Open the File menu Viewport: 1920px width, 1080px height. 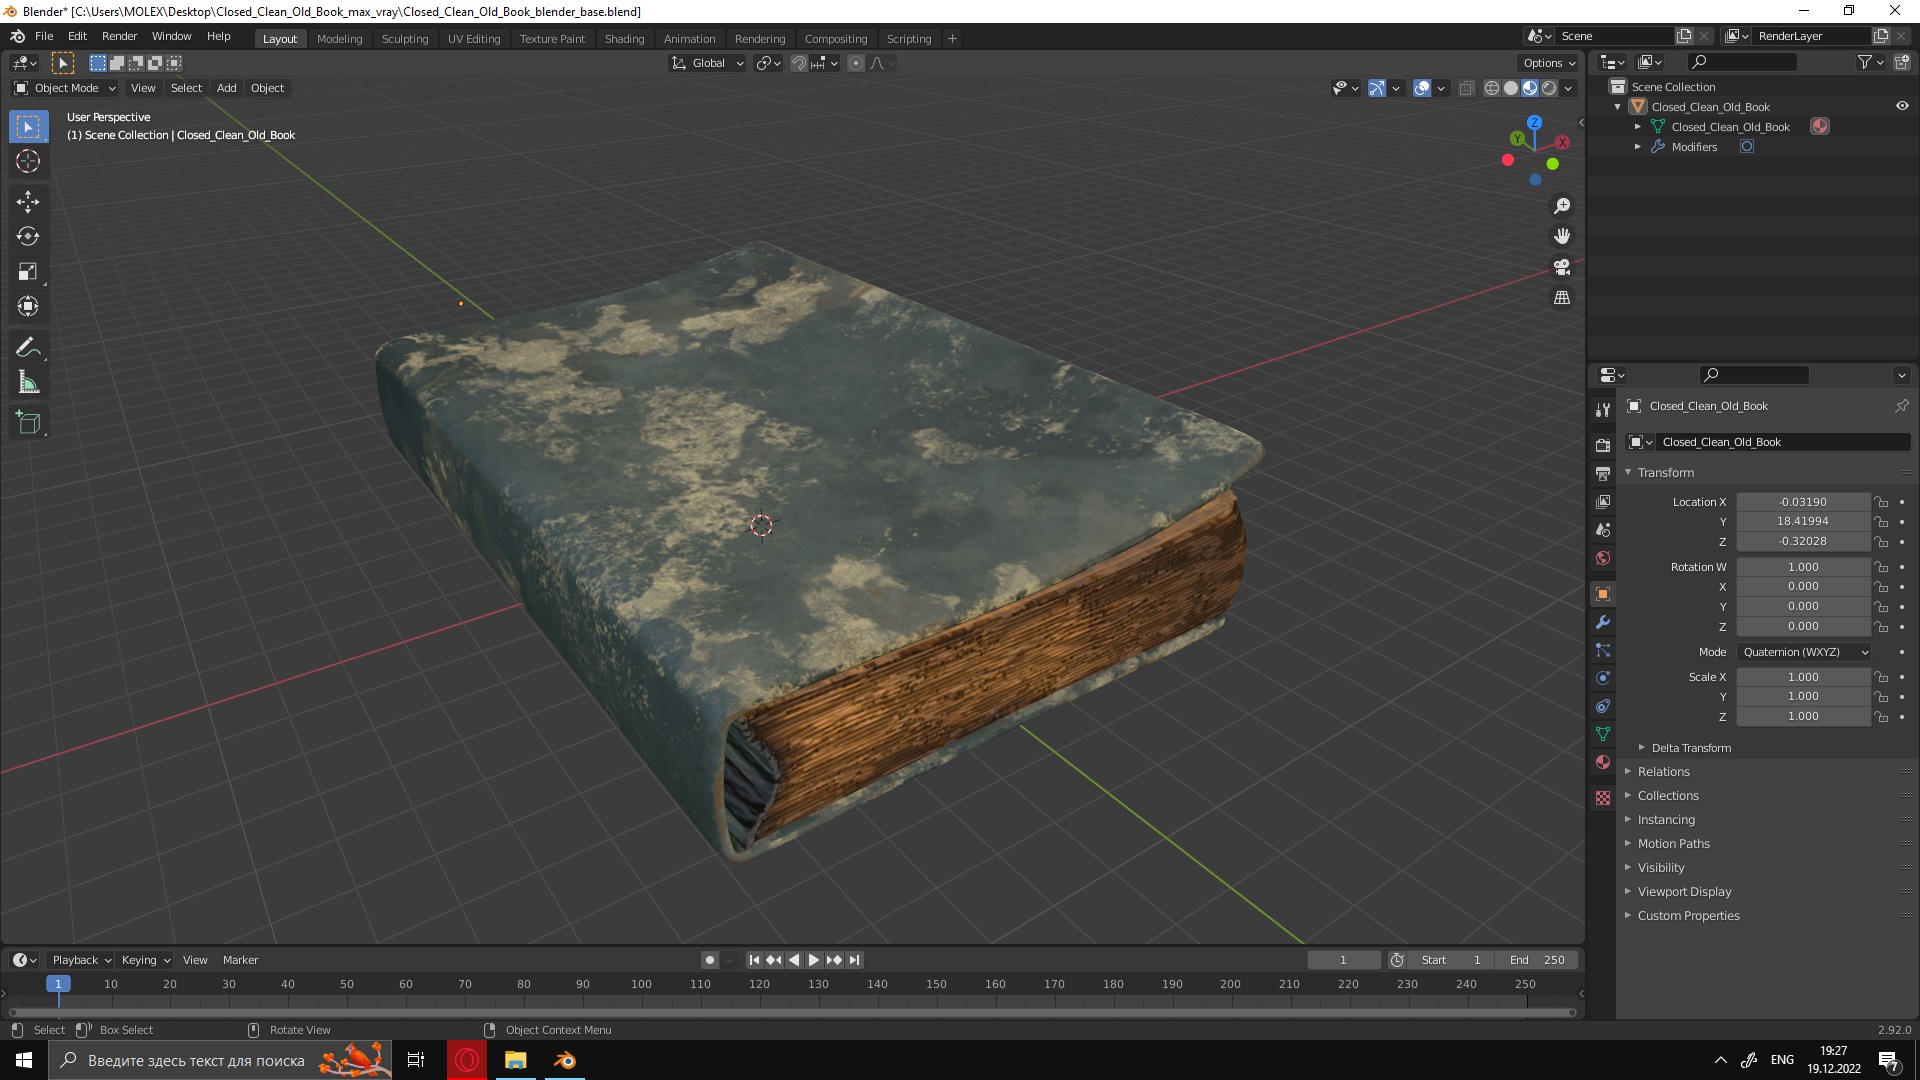tap(44, 36)
